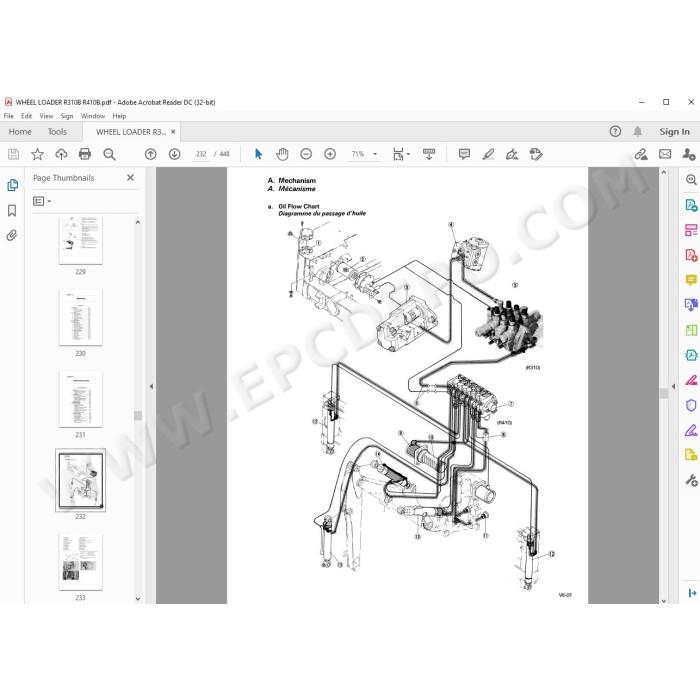The width and height of the screenshot is (700, 700).
Task: Click the document vertical scrollbar thumb
Action: coord(664,393)
